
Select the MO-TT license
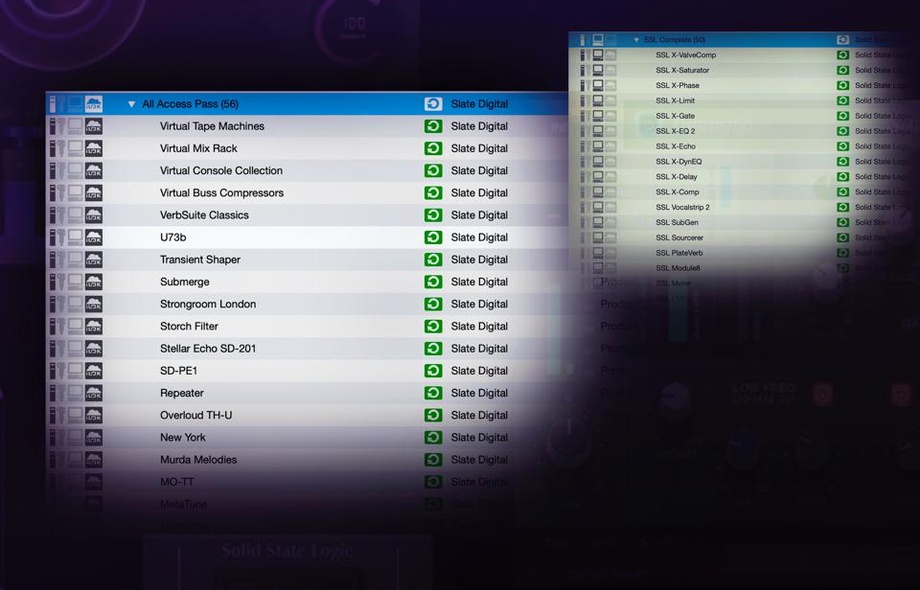point(177,482)
